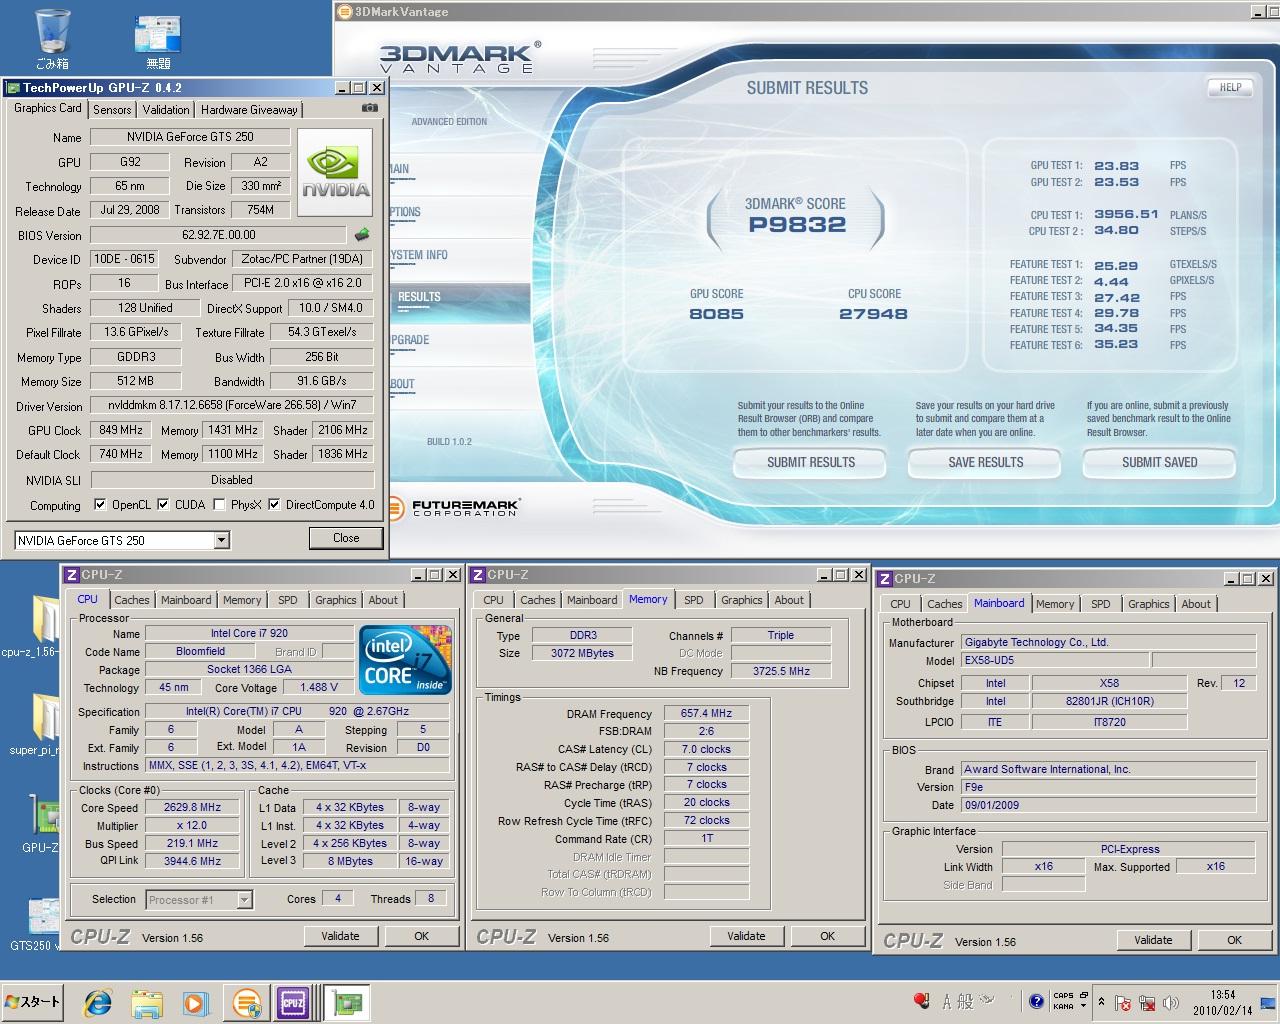
Task: Click the Driver Version field in GPU-Z
Action: [x=232, y=406]
